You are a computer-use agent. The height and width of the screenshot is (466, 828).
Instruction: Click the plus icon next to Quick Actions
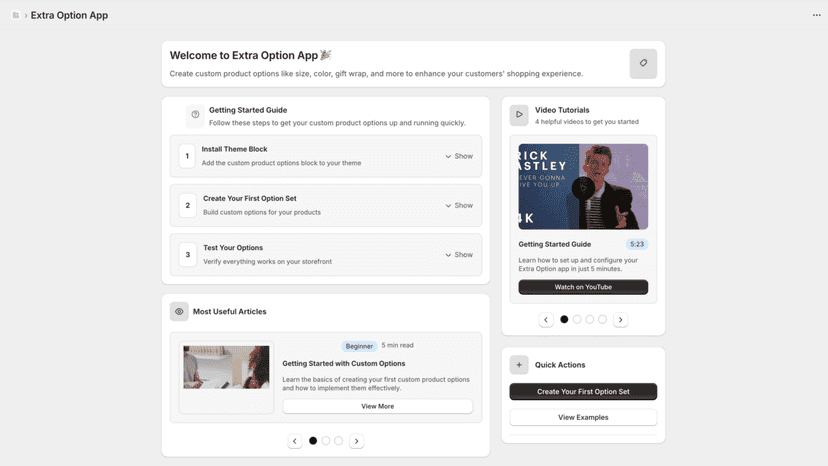519,365
